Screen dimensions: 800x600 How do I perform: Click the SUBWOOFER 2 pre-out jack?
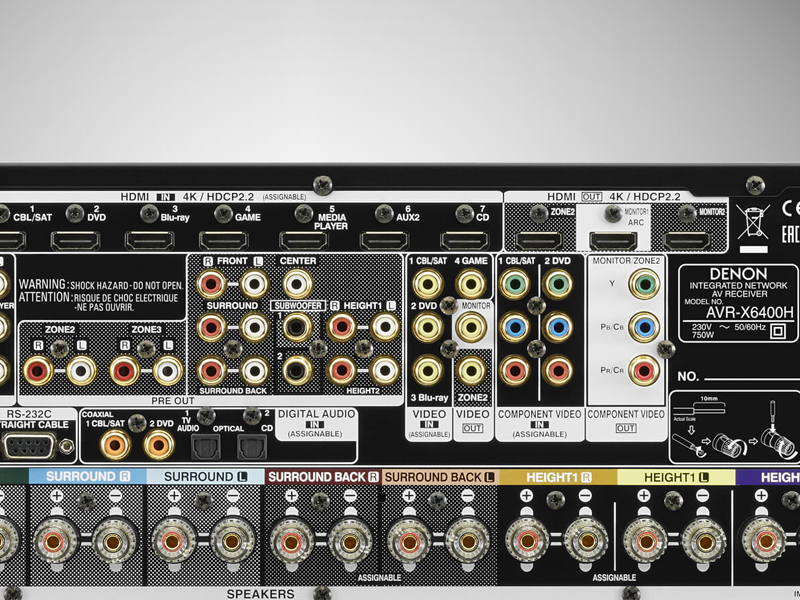coord(297,370)
